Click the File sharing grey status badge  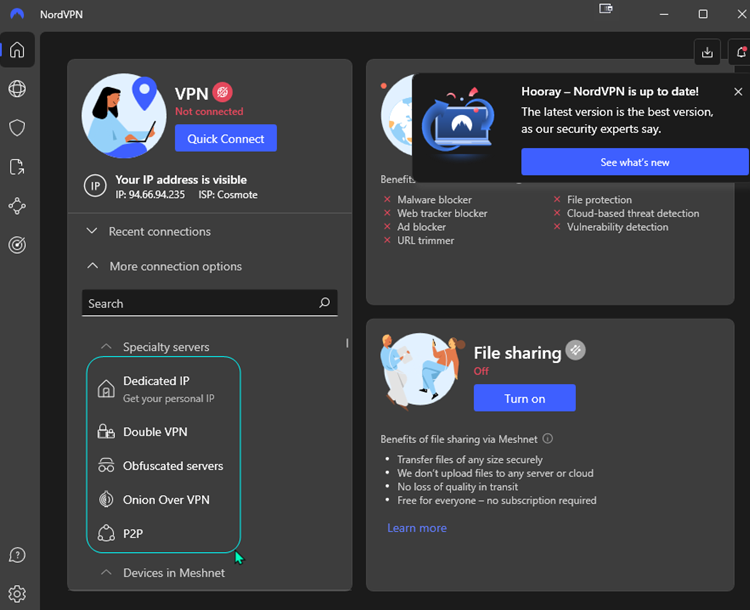pyautogui.click(x=575, y=350)
